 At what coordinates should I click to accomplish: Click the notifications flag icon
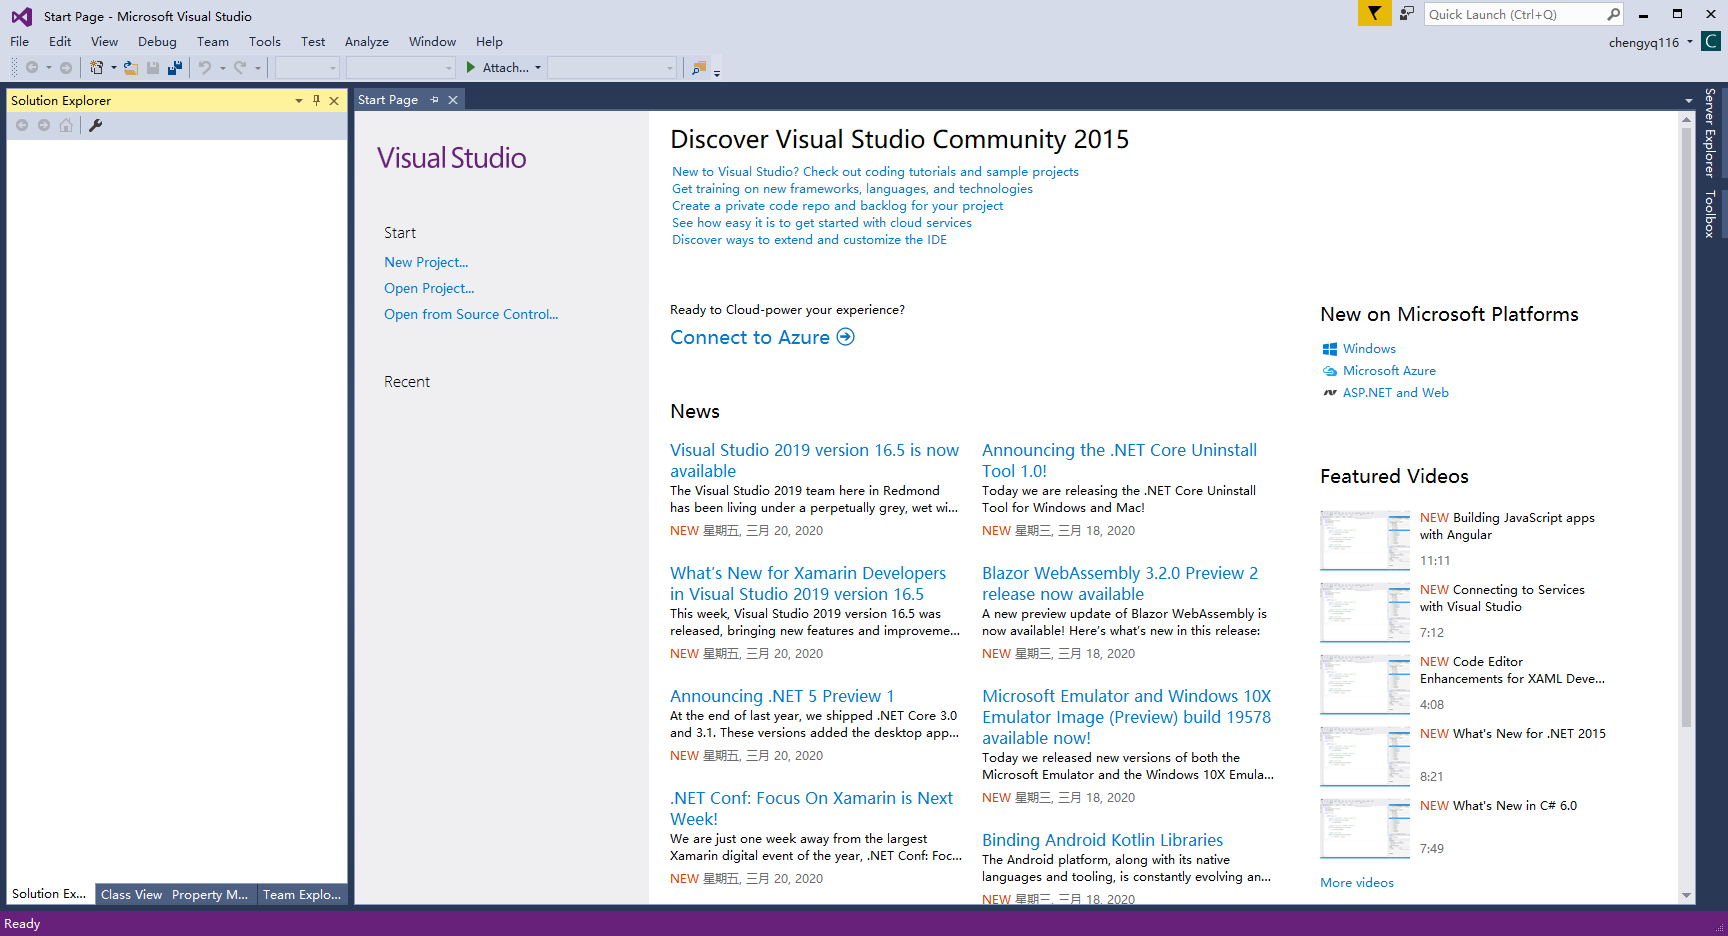1374,14
